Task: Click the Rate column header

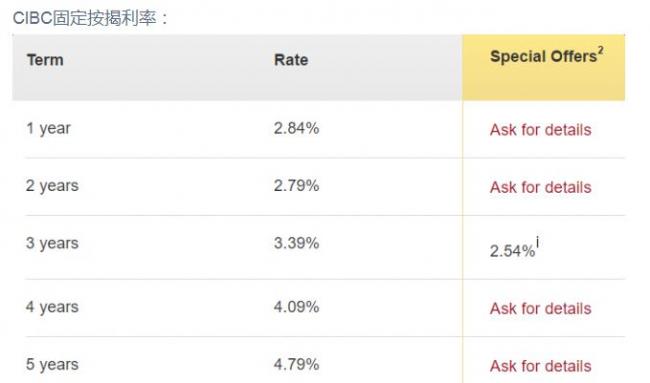Action: (291, 60)
